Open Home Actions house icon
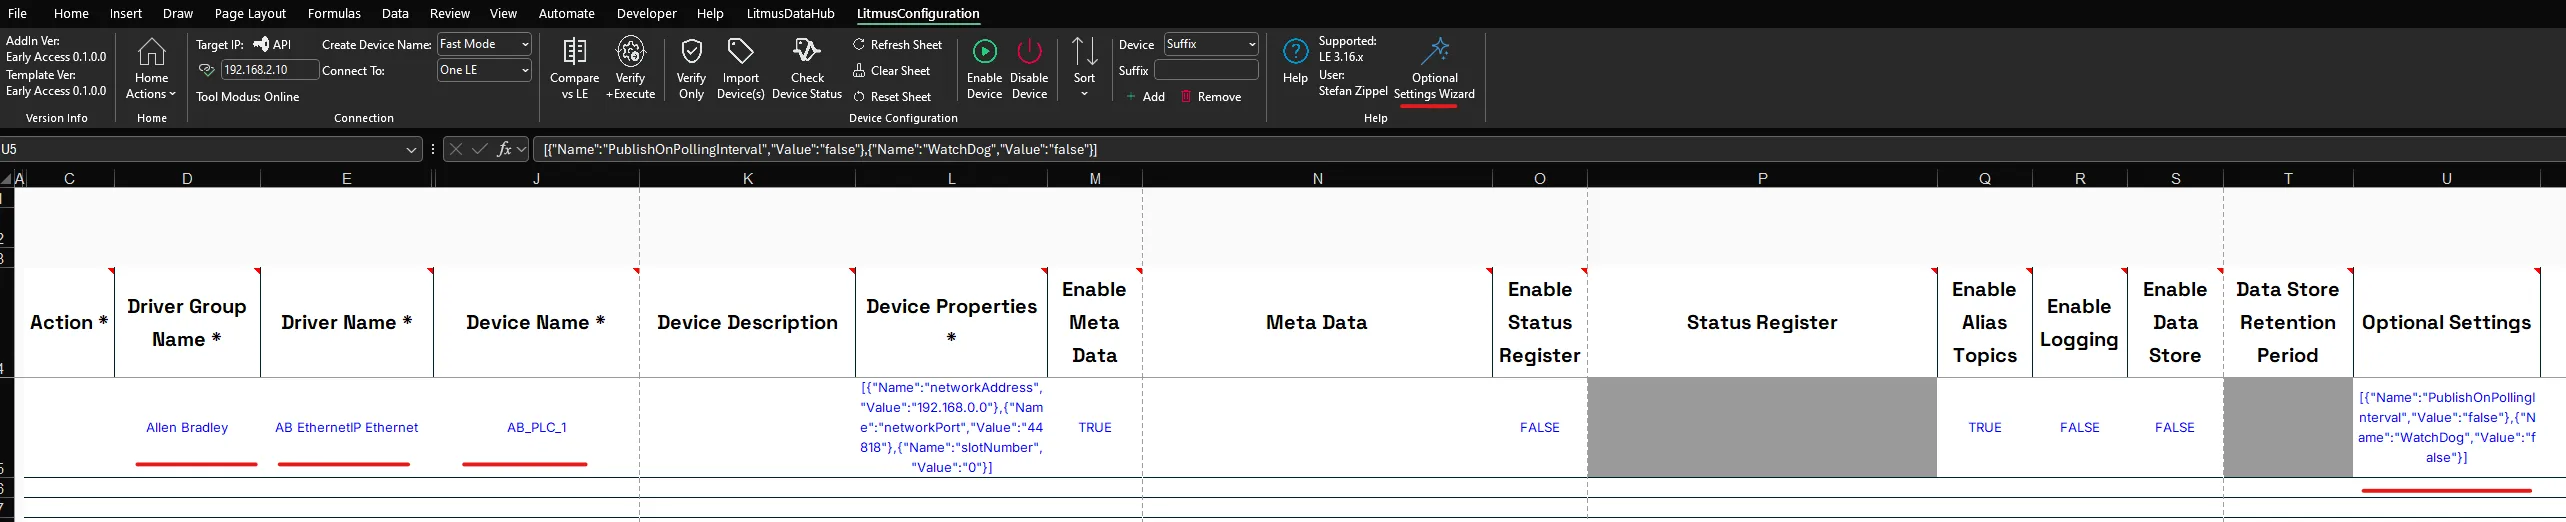 [151, 51]
